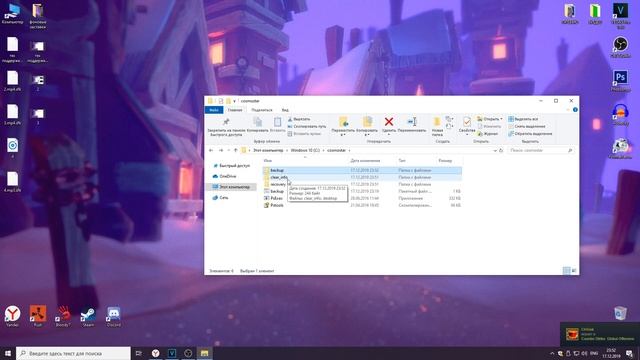Click the taskbar search box
The height and width of the screenshot is (360, 640).
coord(73,353)
